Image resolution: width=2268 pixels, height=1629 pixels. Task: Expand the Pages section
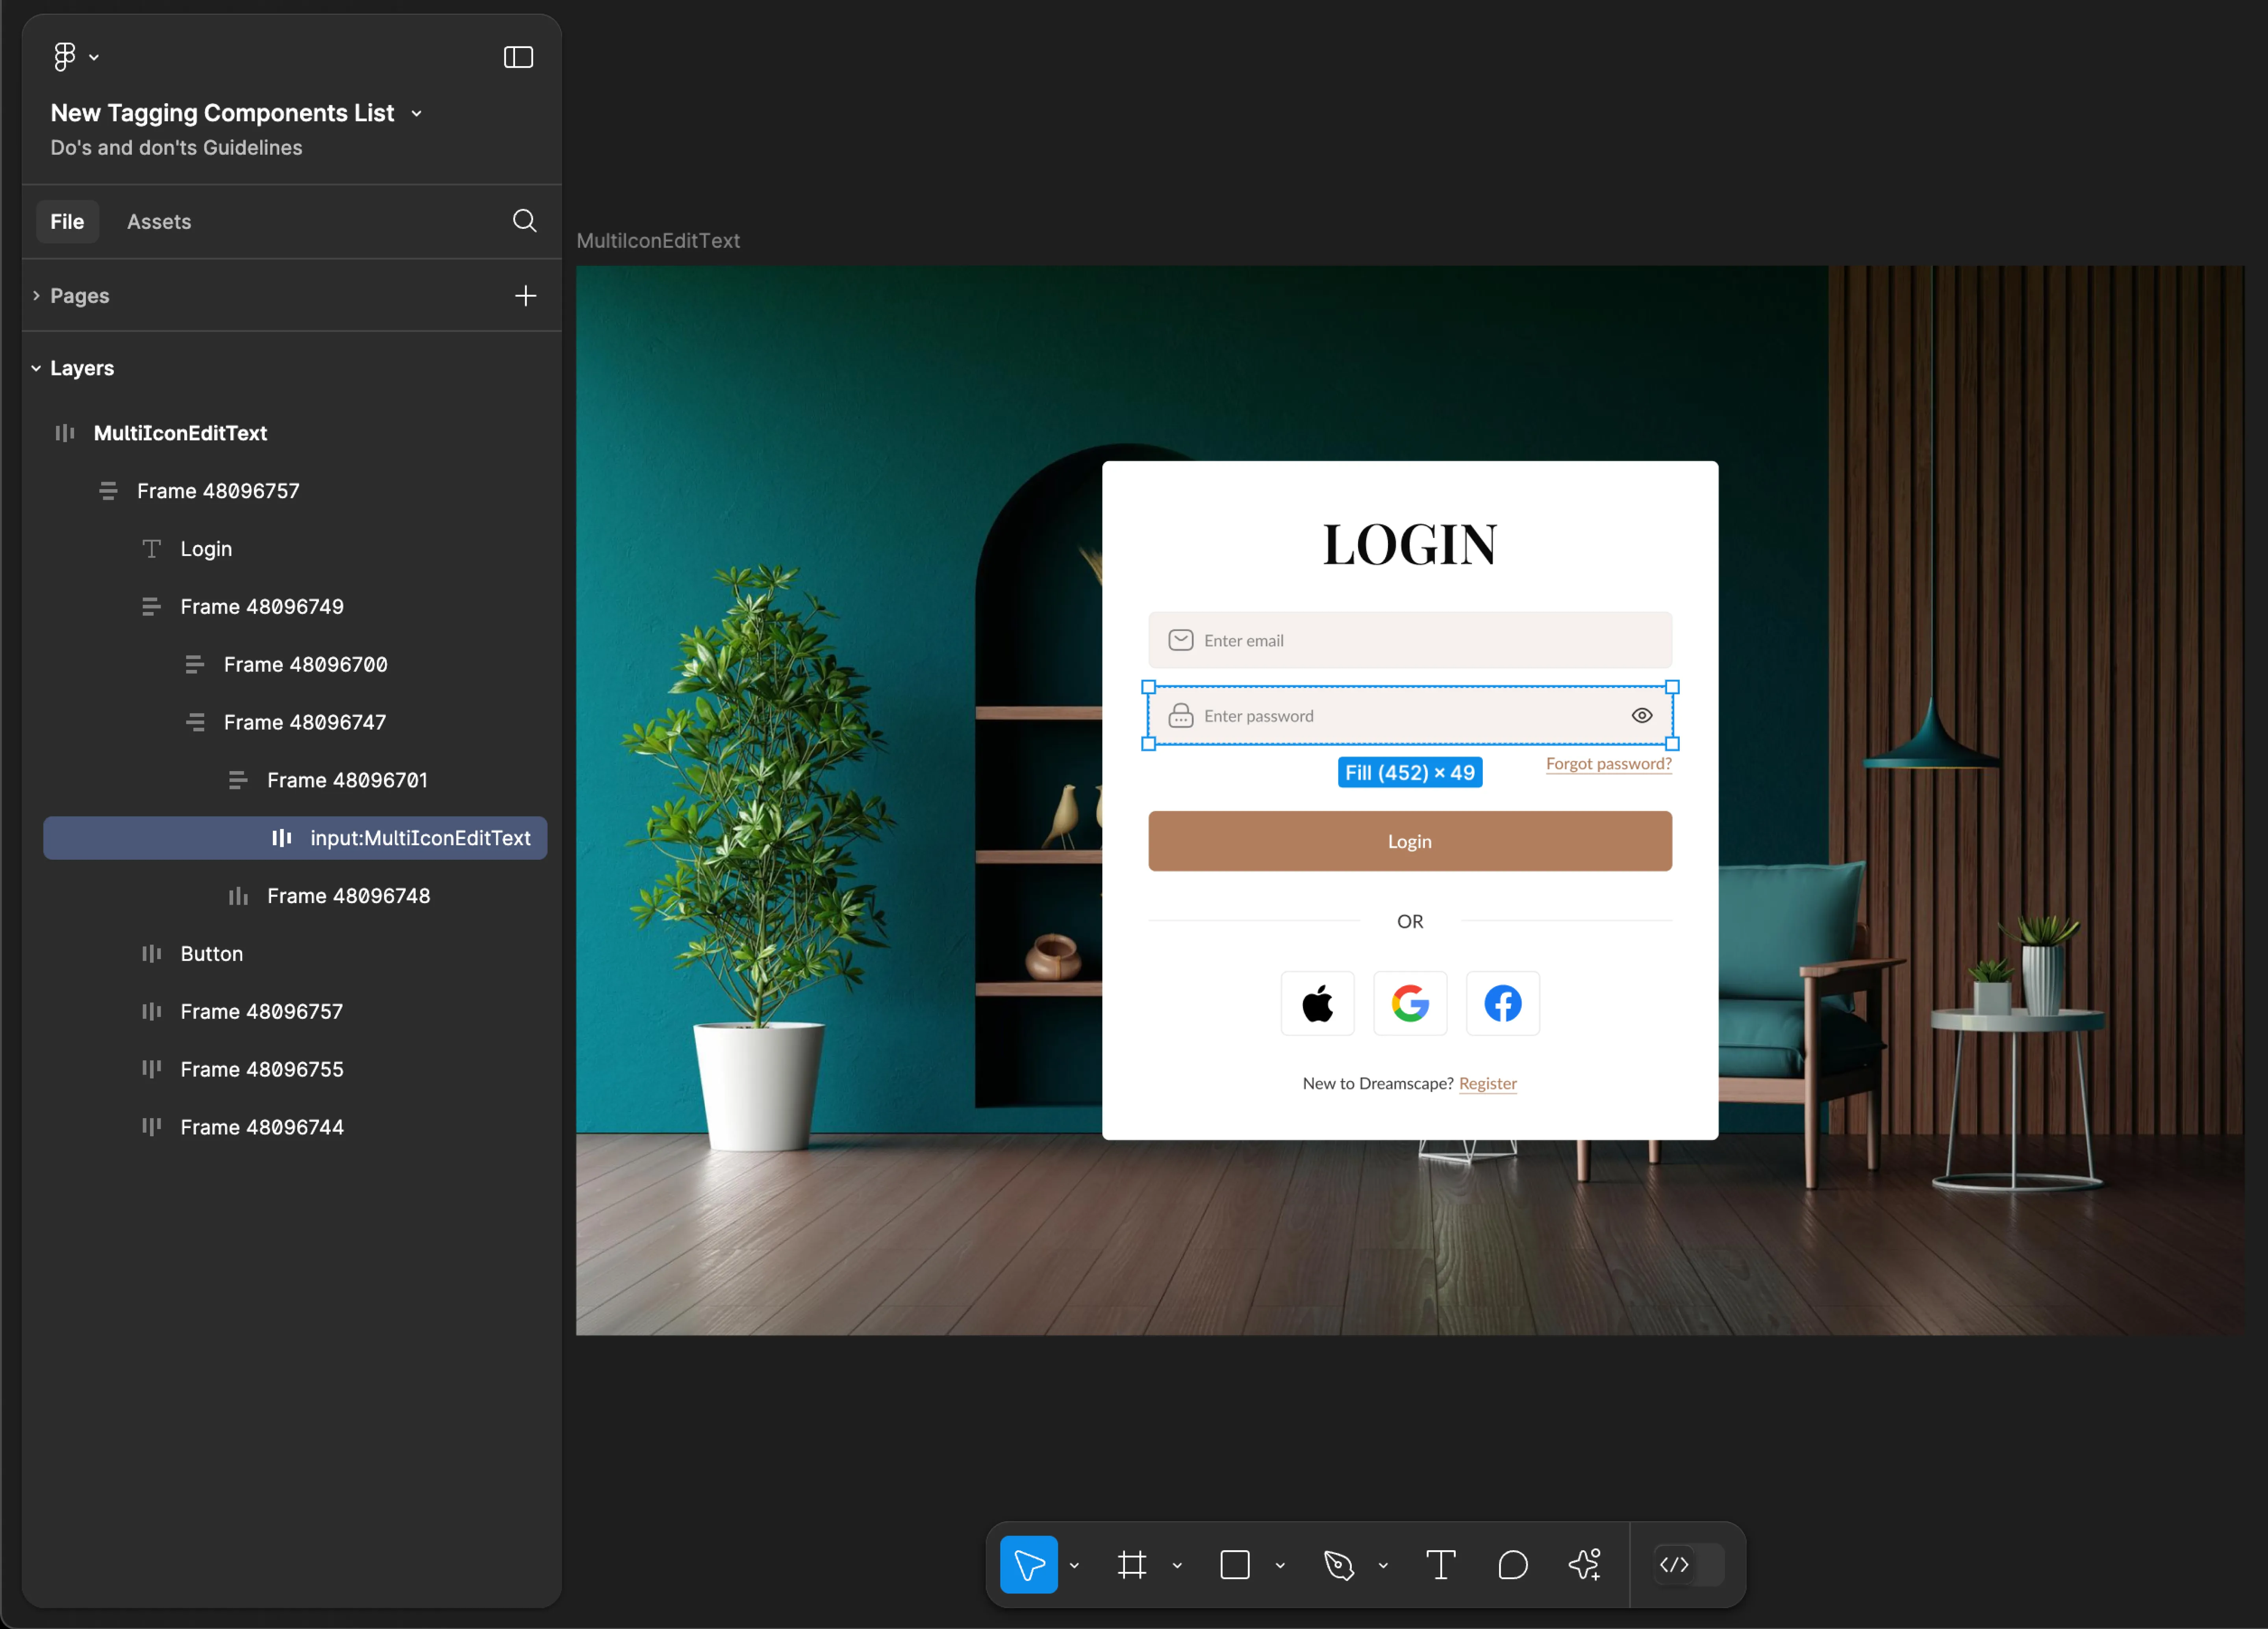click(36, 296)
